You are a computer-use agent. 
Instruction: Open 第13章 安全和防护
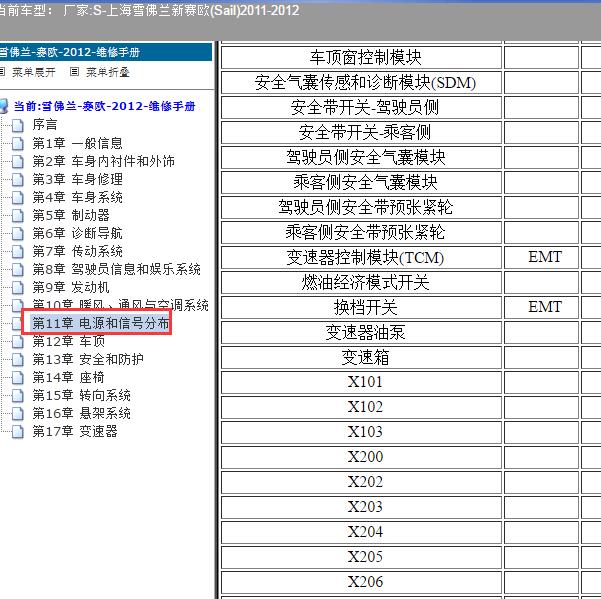88,359
